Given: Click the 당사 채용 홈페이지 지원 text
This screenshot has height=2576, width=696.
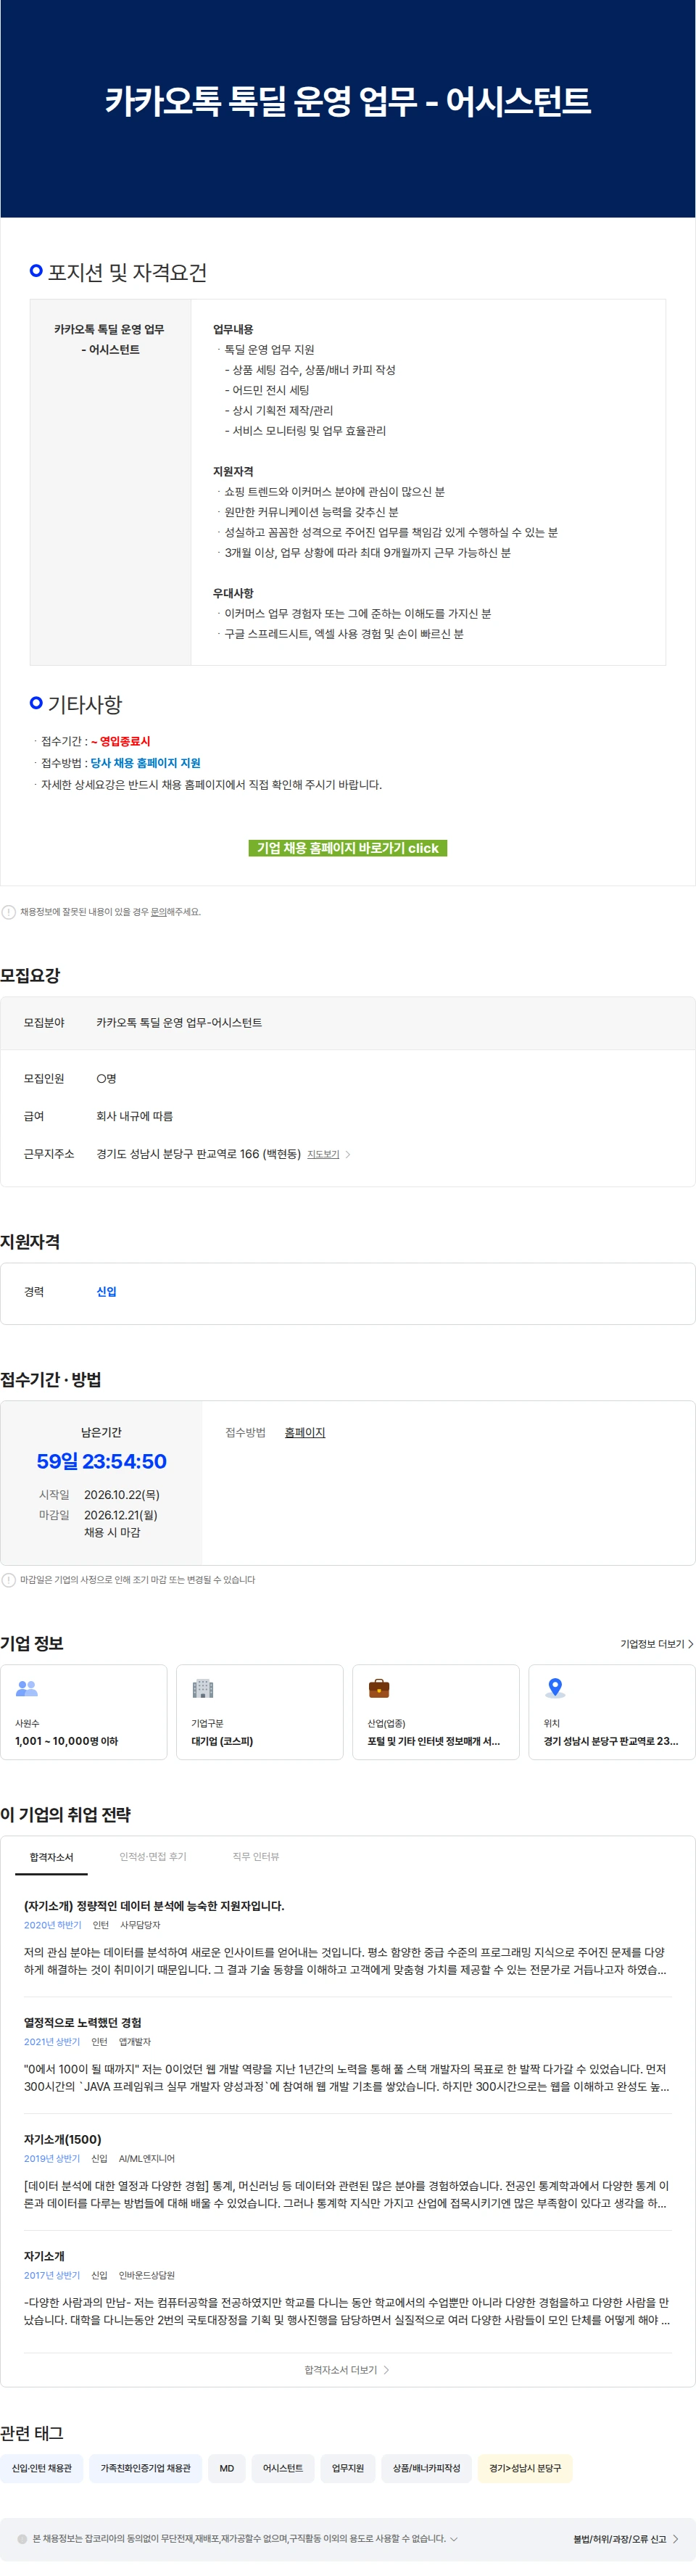Looking at the screenshot, I should pos(146,763).
